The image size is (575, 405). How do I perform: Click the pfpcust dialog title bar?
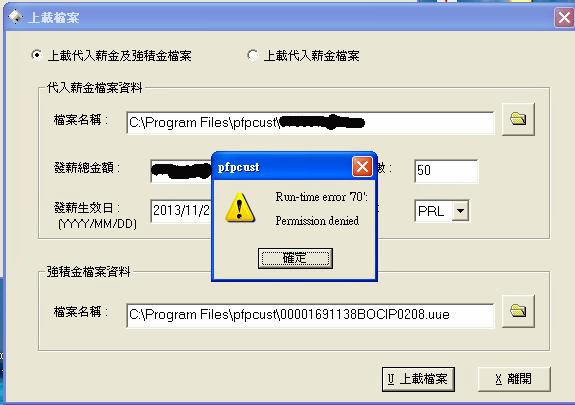[x=282, y=167]
